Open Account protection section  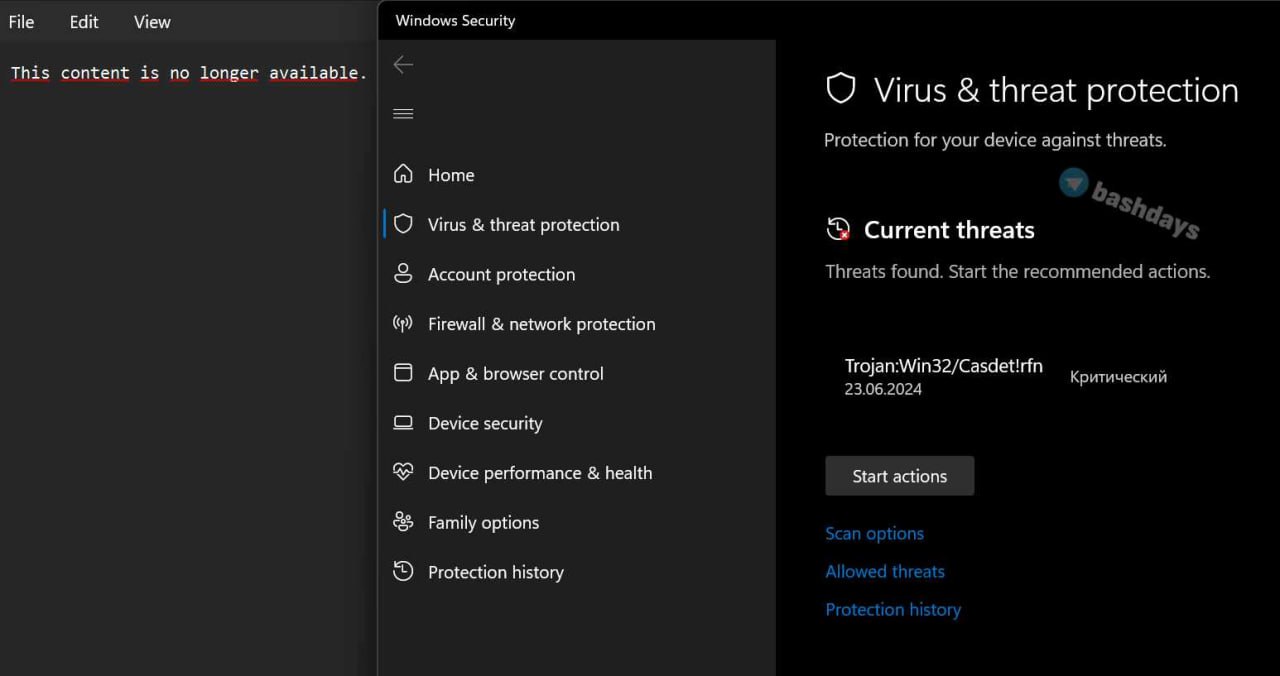point(502,274)
